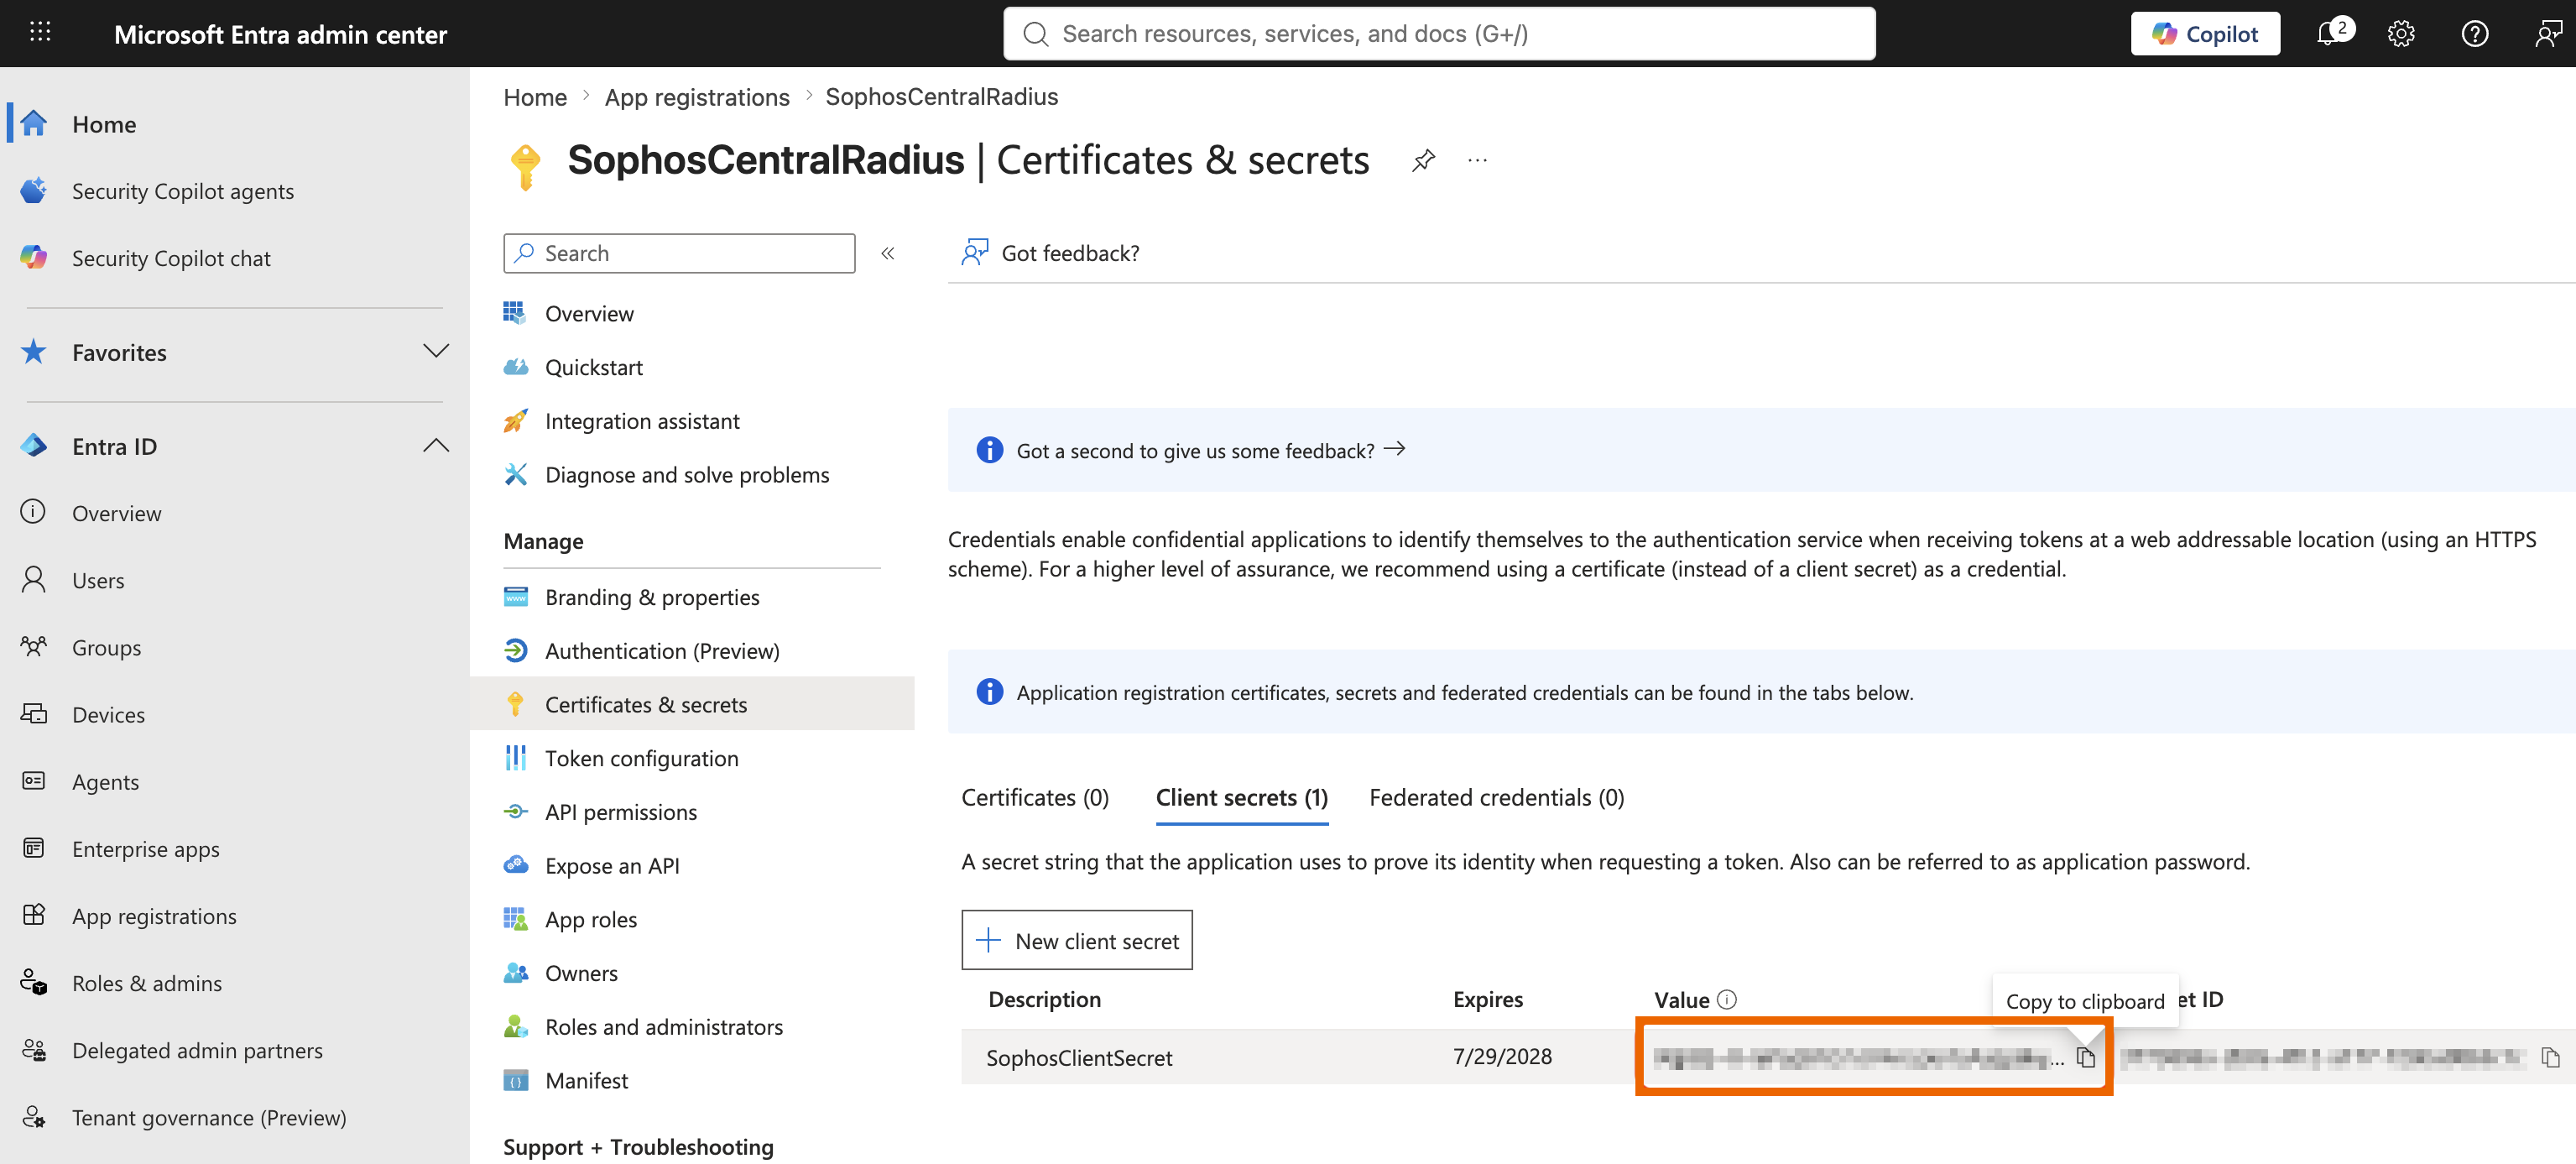2576x1164 pixels.
Task: Open the ellipsis more options menu
Action: (x=1477, y=160)
